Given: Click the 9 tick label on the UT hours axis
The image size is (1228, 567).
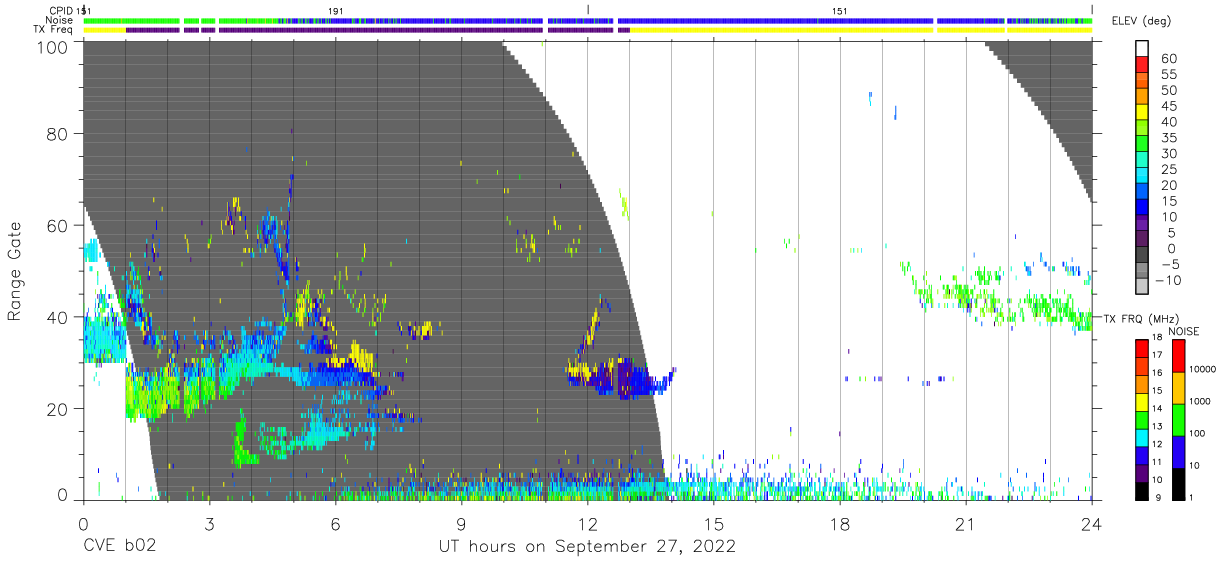Looking at the screenshot, I should (x=461, y=523).
